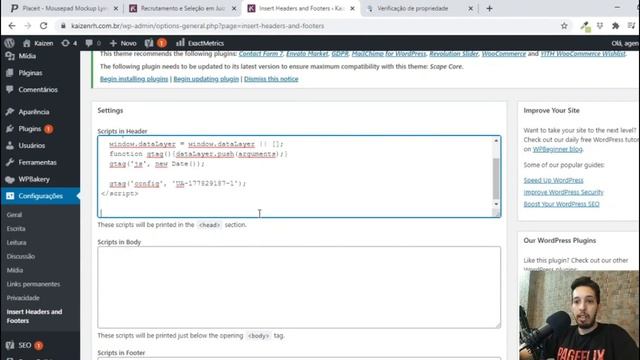
Task: Open the WordPress logo menu in admin bar
Action: [9, 43]
